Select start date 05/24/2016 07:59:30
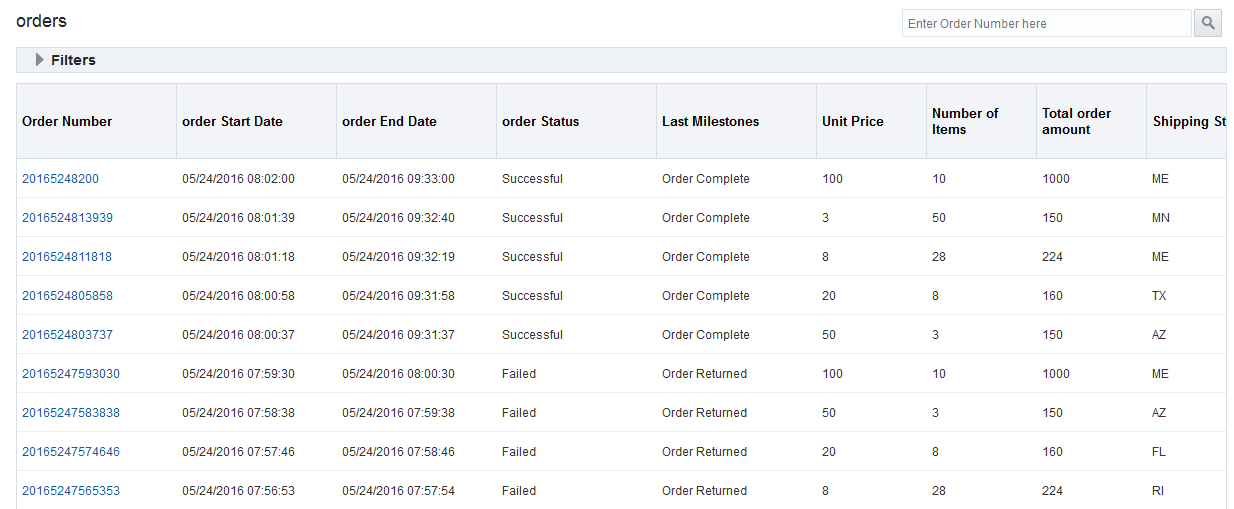The height and width of the screenshot is (509, 1234). coord(238,374)
